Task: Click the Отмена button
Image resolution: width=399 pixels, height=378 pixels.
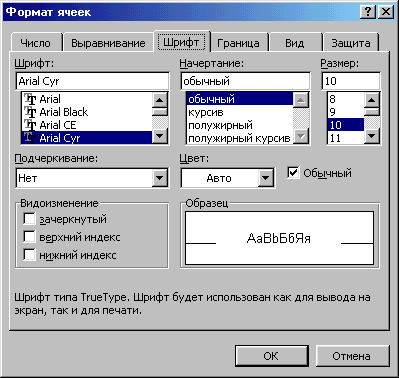Action: [352, 356]
